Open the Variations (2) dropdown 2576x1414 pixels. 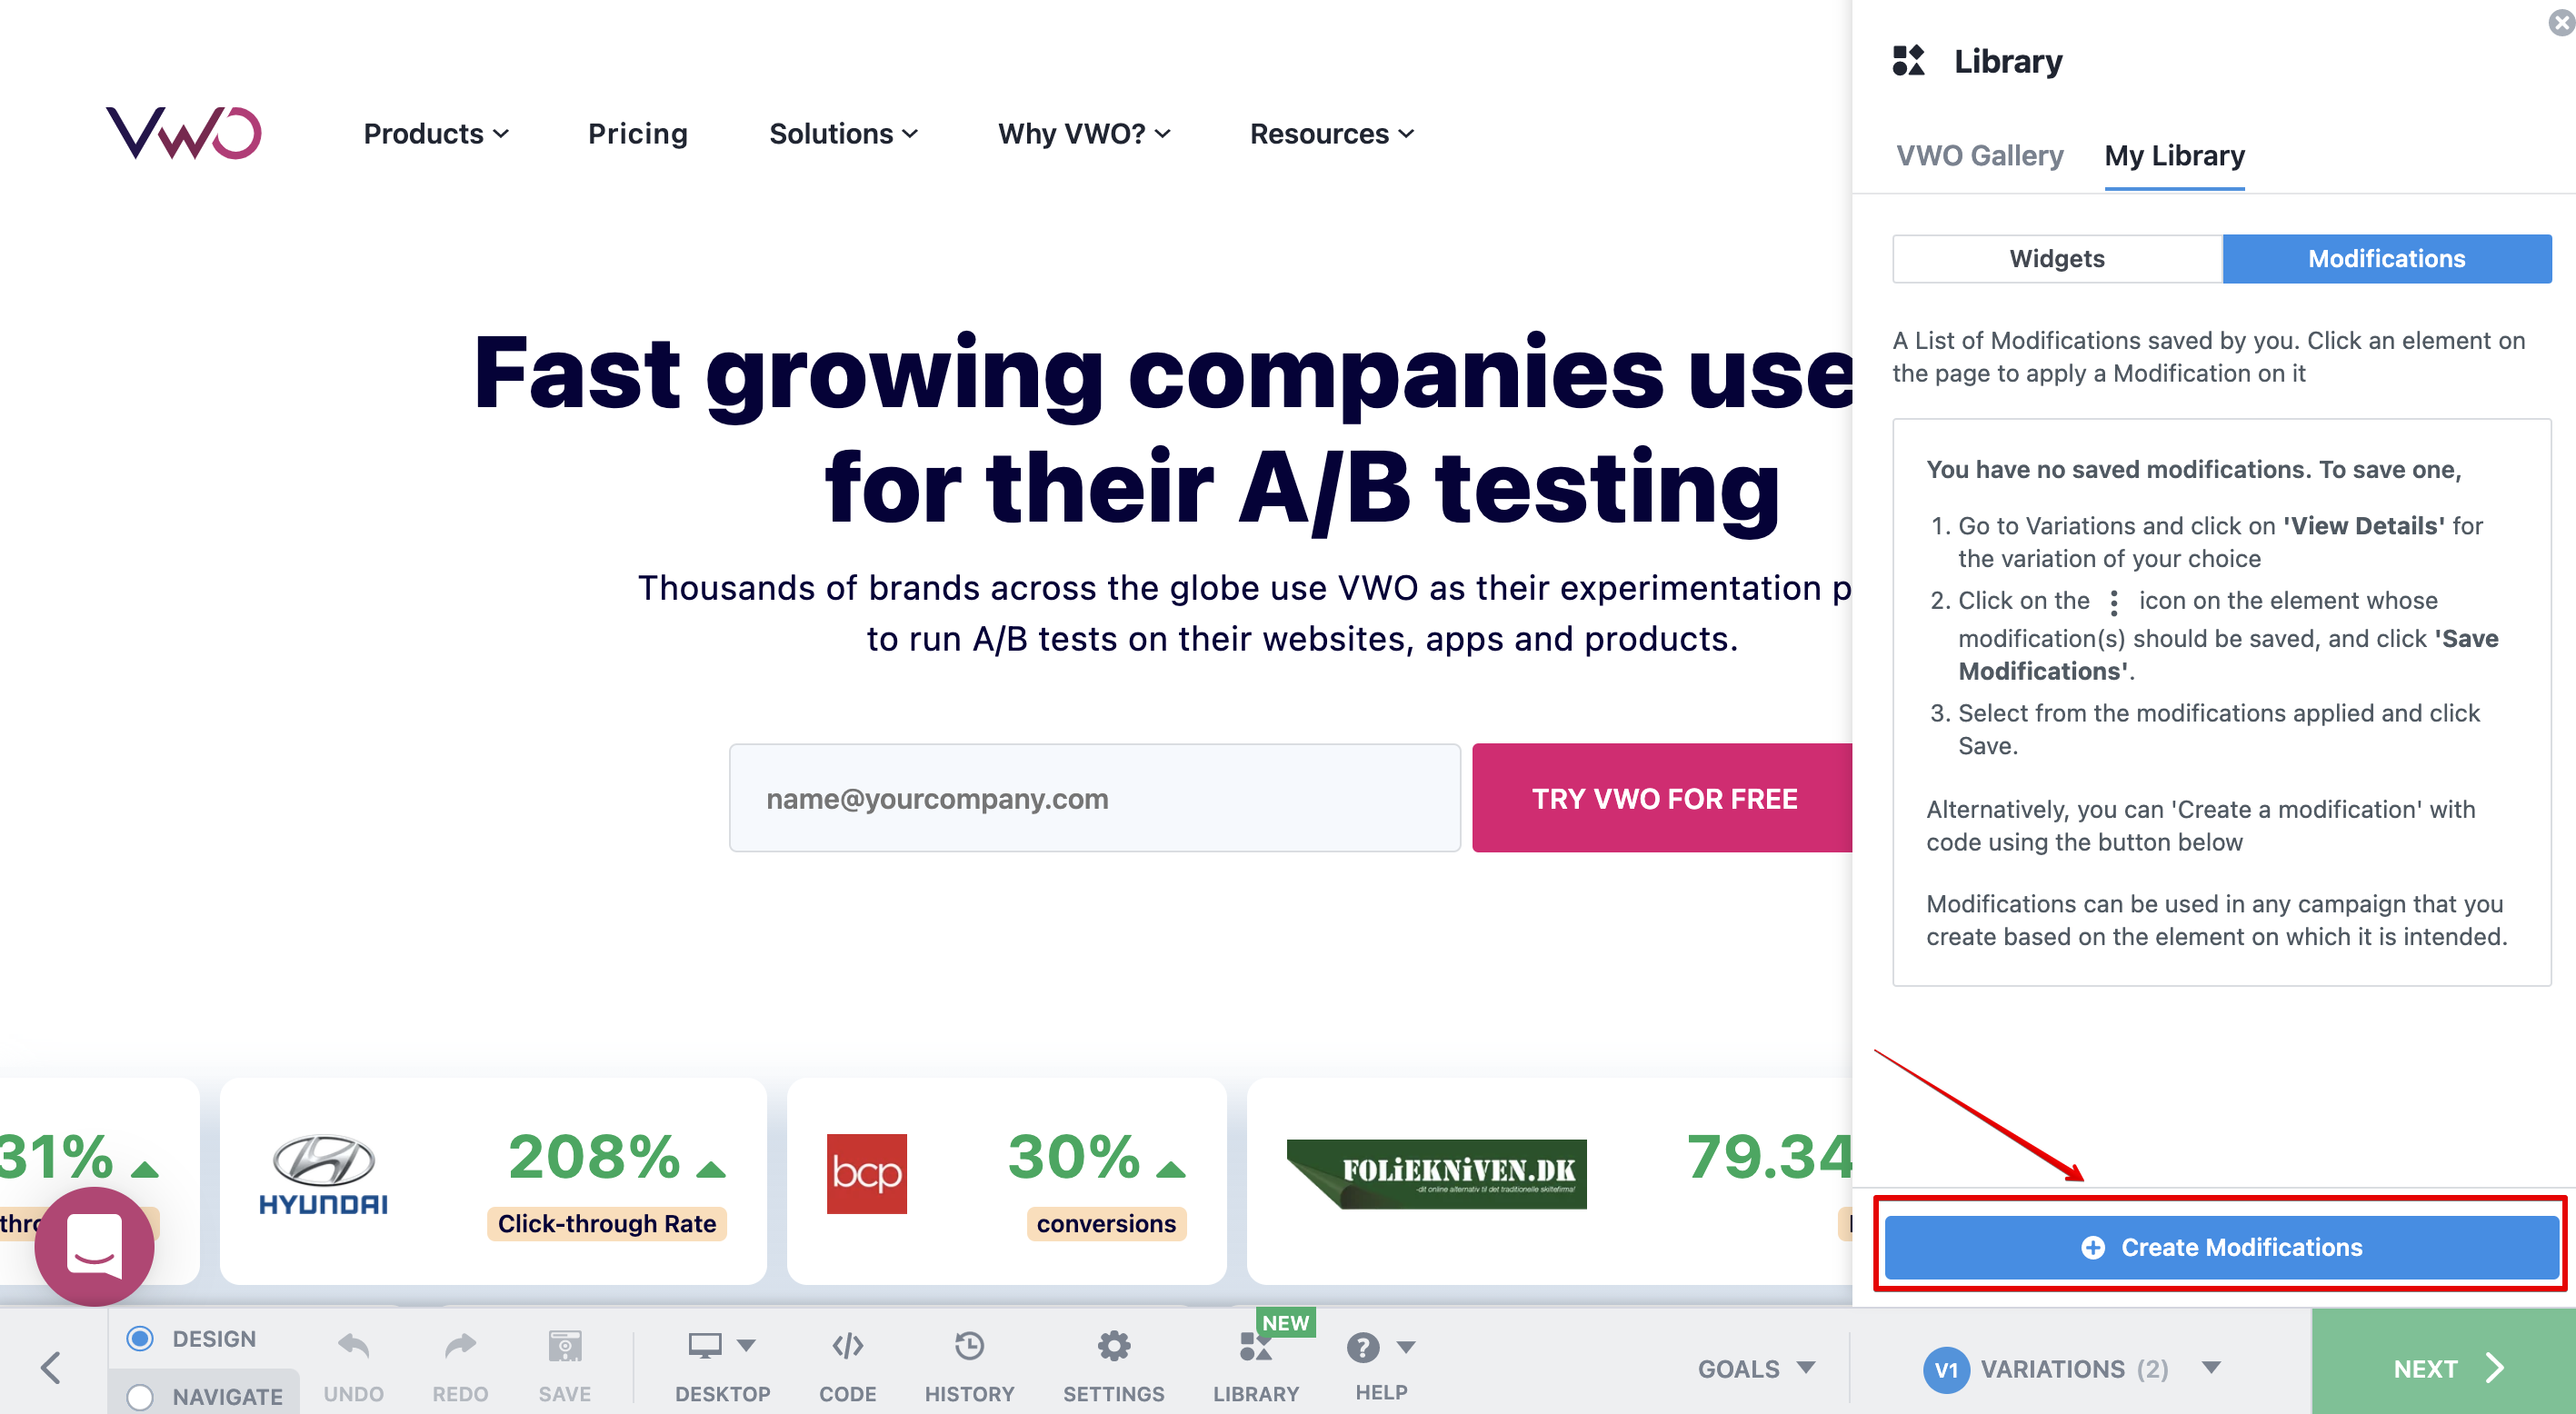pyautogui.click(x=2075, y=1368)
